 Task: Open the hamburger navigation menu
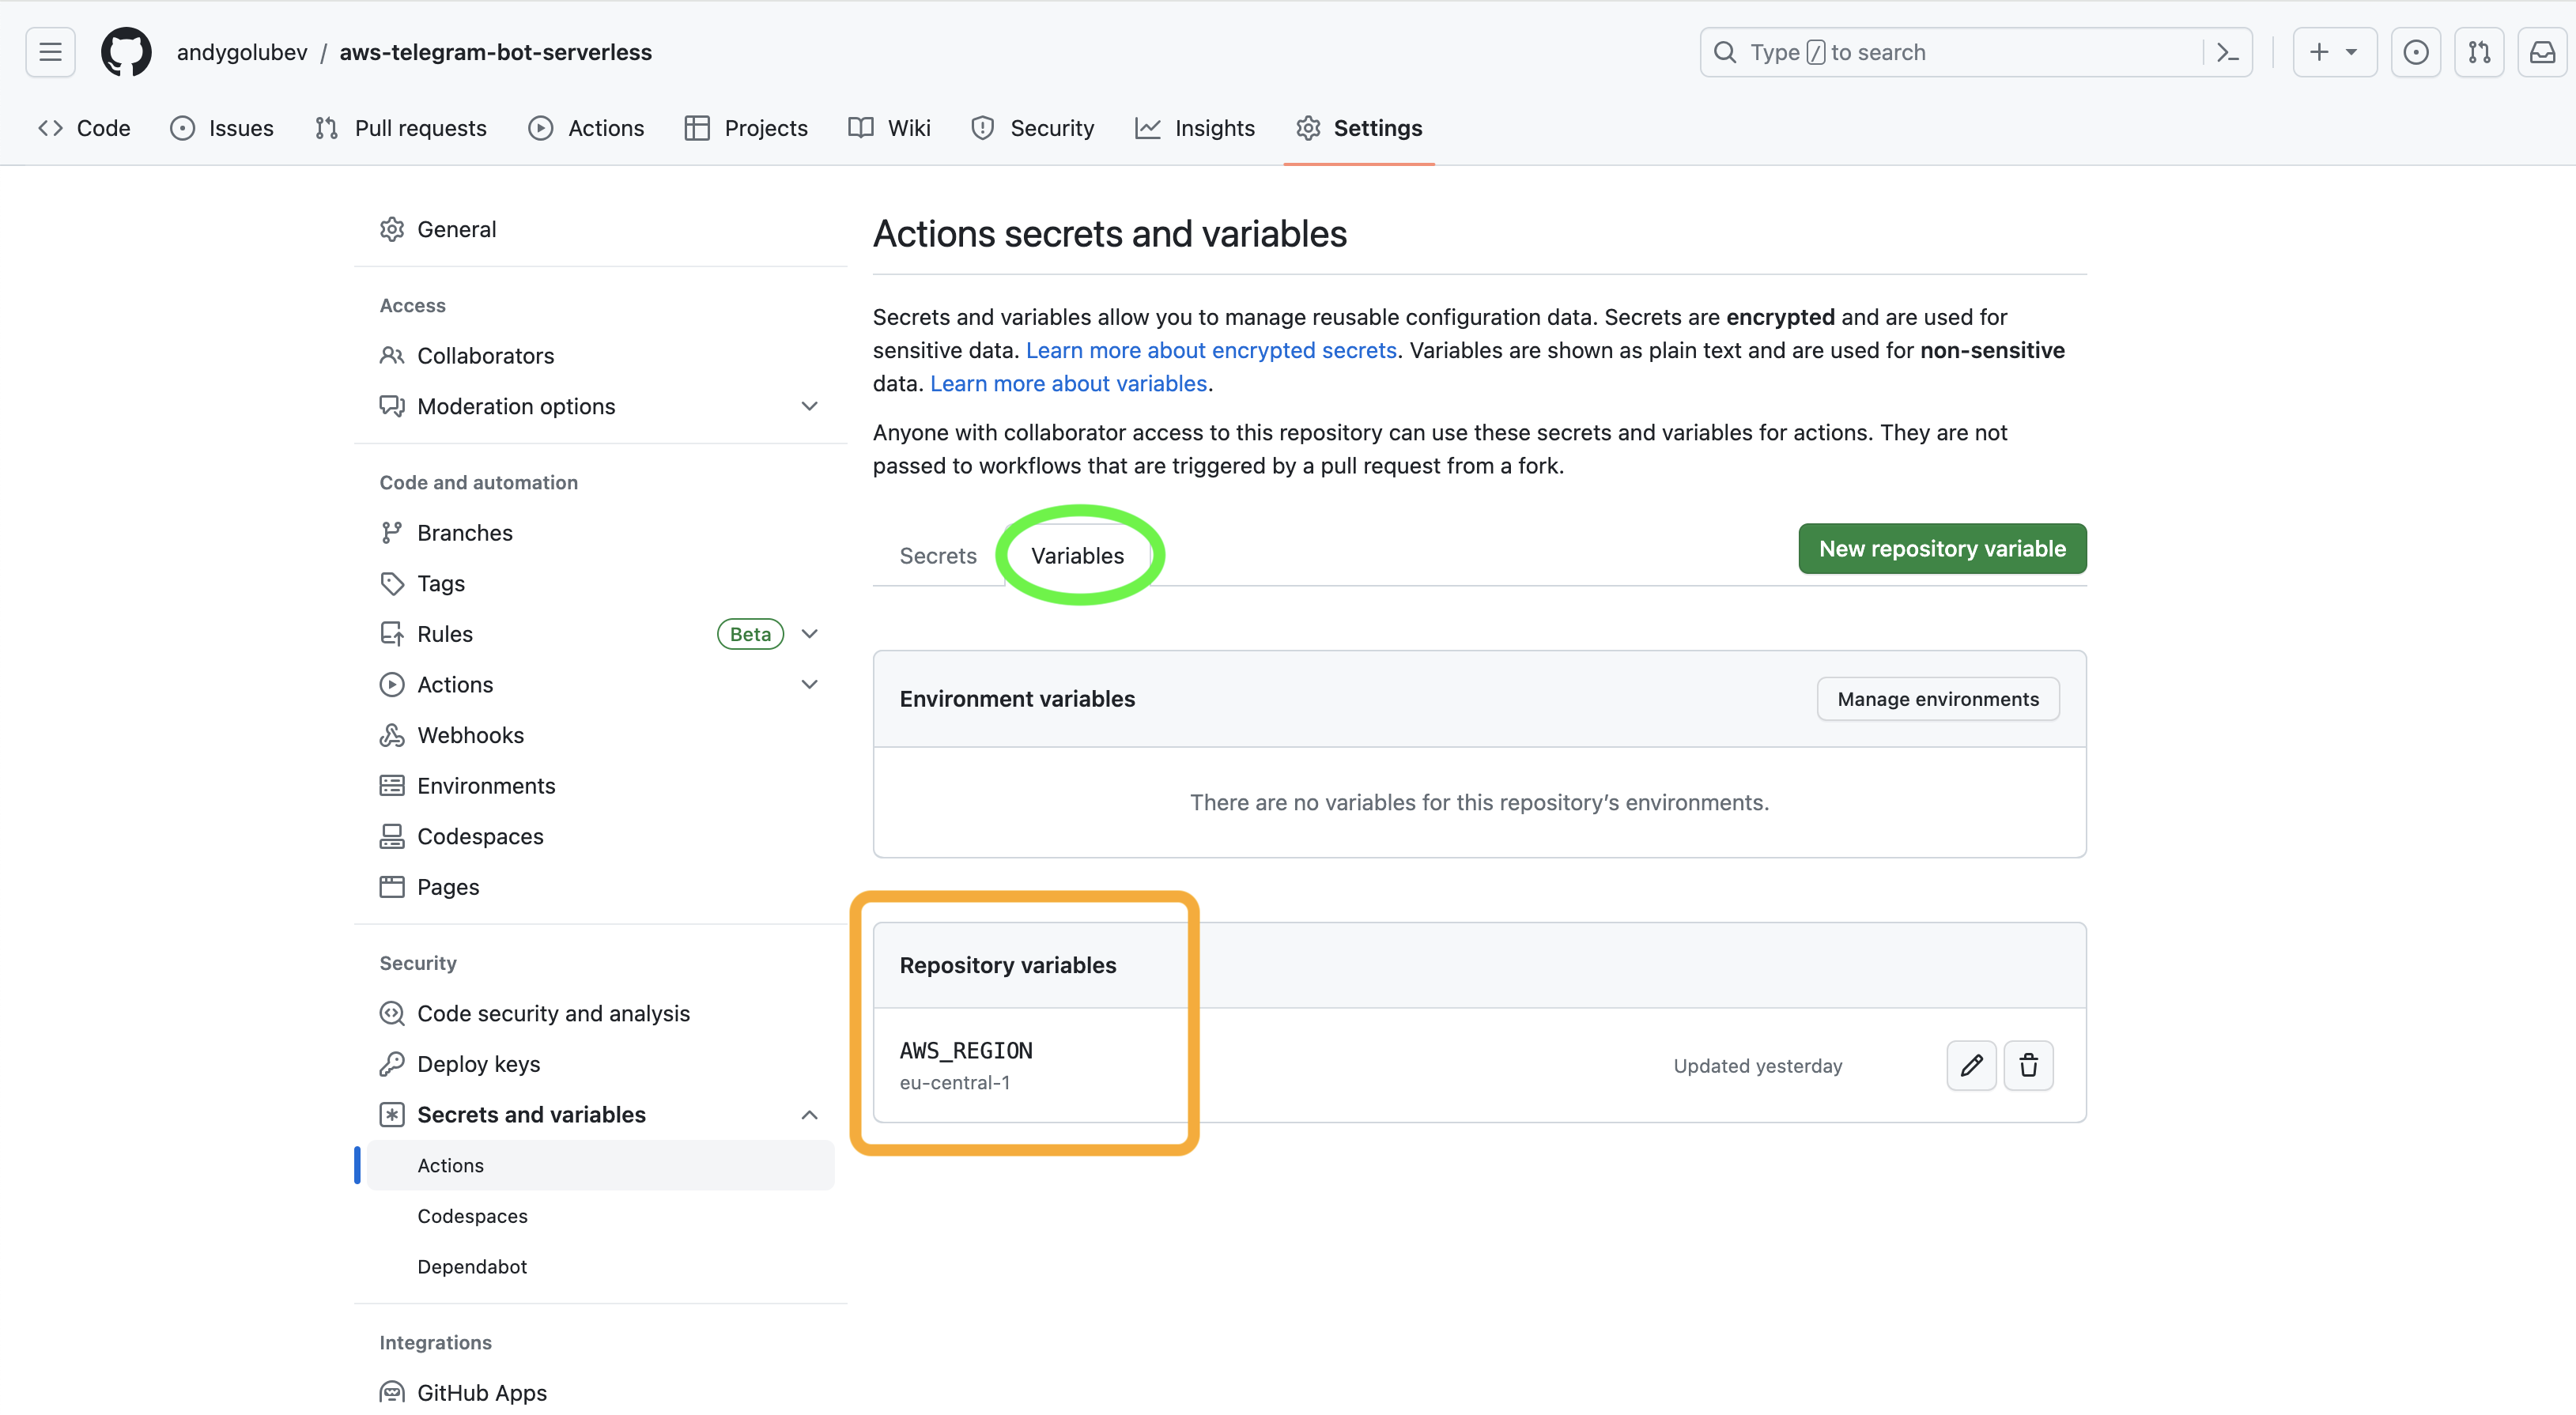click(x=50, y=52)
